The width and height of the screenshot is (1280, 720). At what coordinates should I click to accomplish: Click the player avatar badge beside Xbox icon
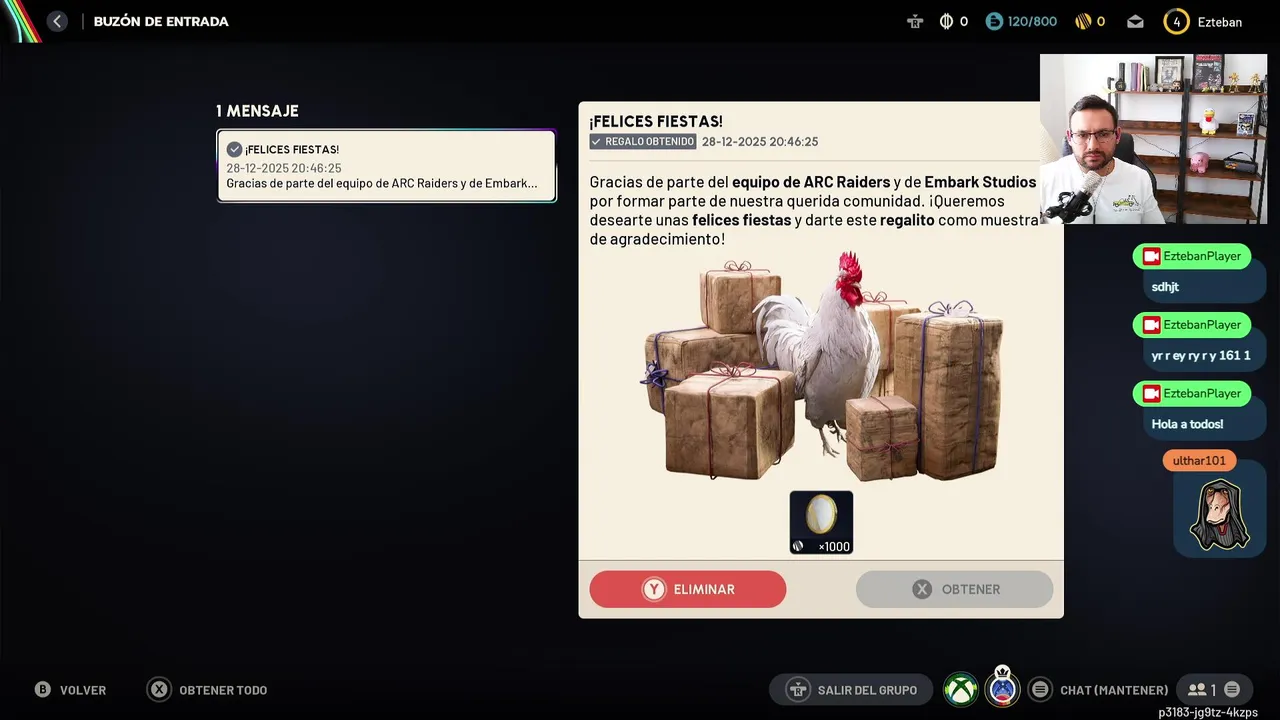pyautogui.click(x=1002, y=687)
